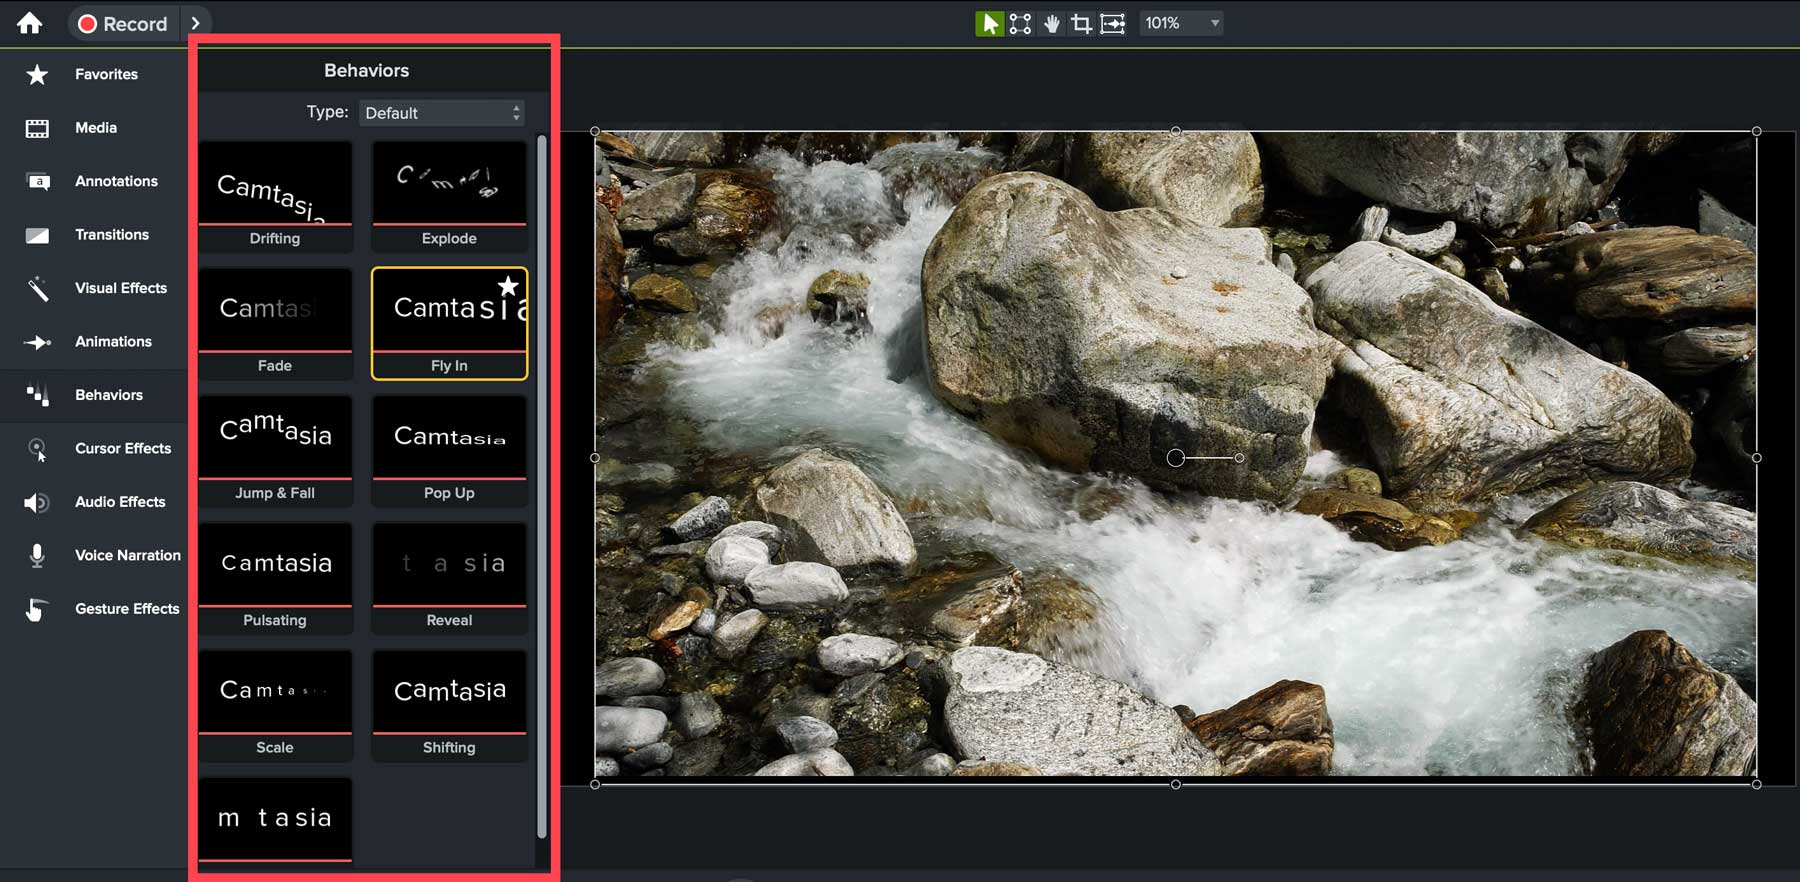
Task: Switch to Animations tab label
Action: pyautogui.click(x=113, y=342)
